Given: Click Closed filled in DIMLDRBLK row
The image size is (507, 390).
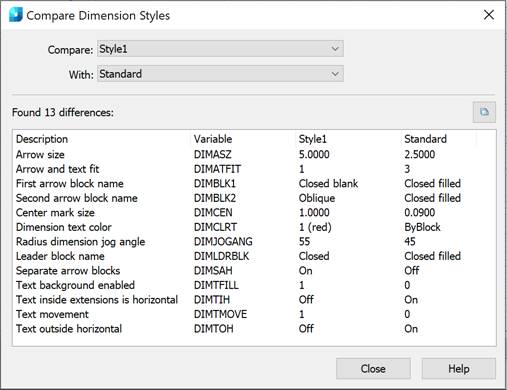Looking at the screenshot, I should [432, 256].
